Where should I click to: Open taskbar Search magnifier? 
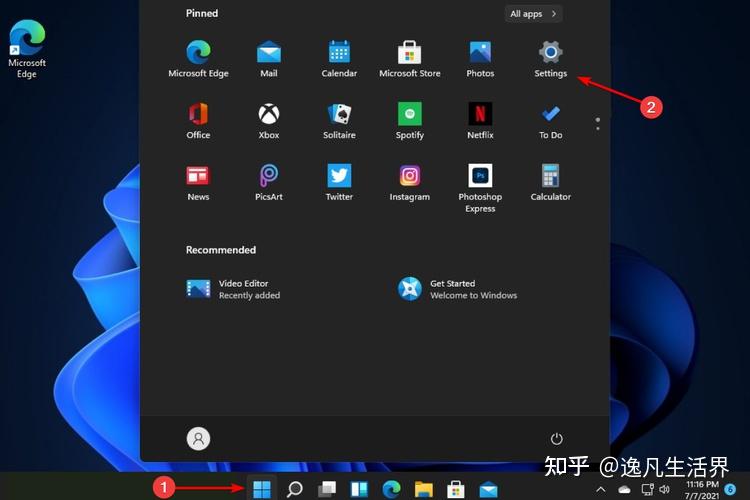click(x=294, y=489)
